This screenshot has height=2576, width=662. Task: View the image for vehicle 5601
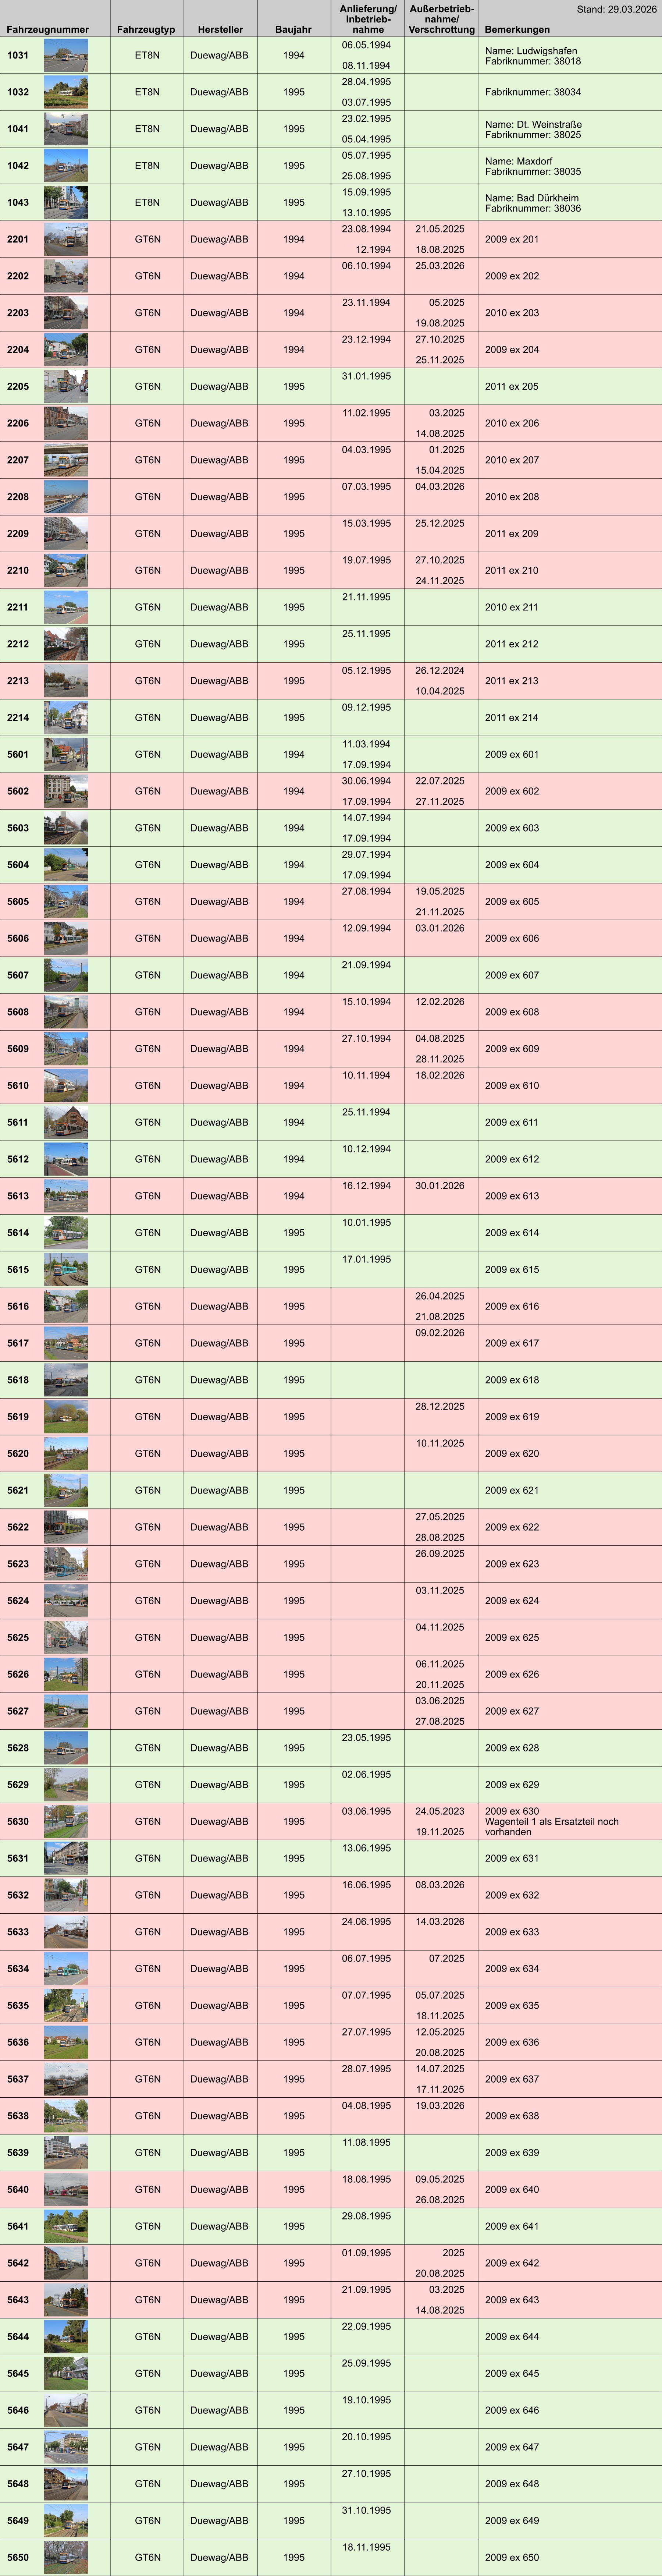click(66, 754)
